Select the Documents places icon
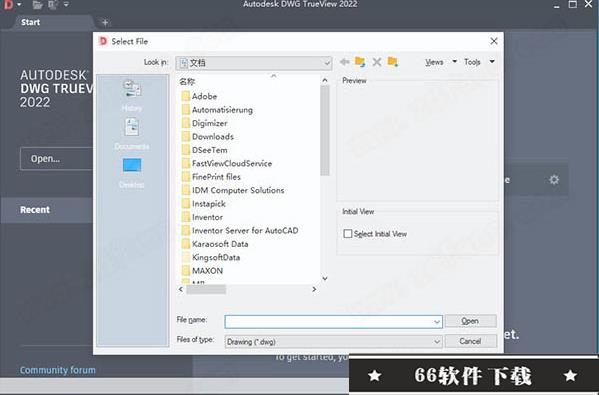Viewport: 599px width, 395px height. (x=132, y=133)
